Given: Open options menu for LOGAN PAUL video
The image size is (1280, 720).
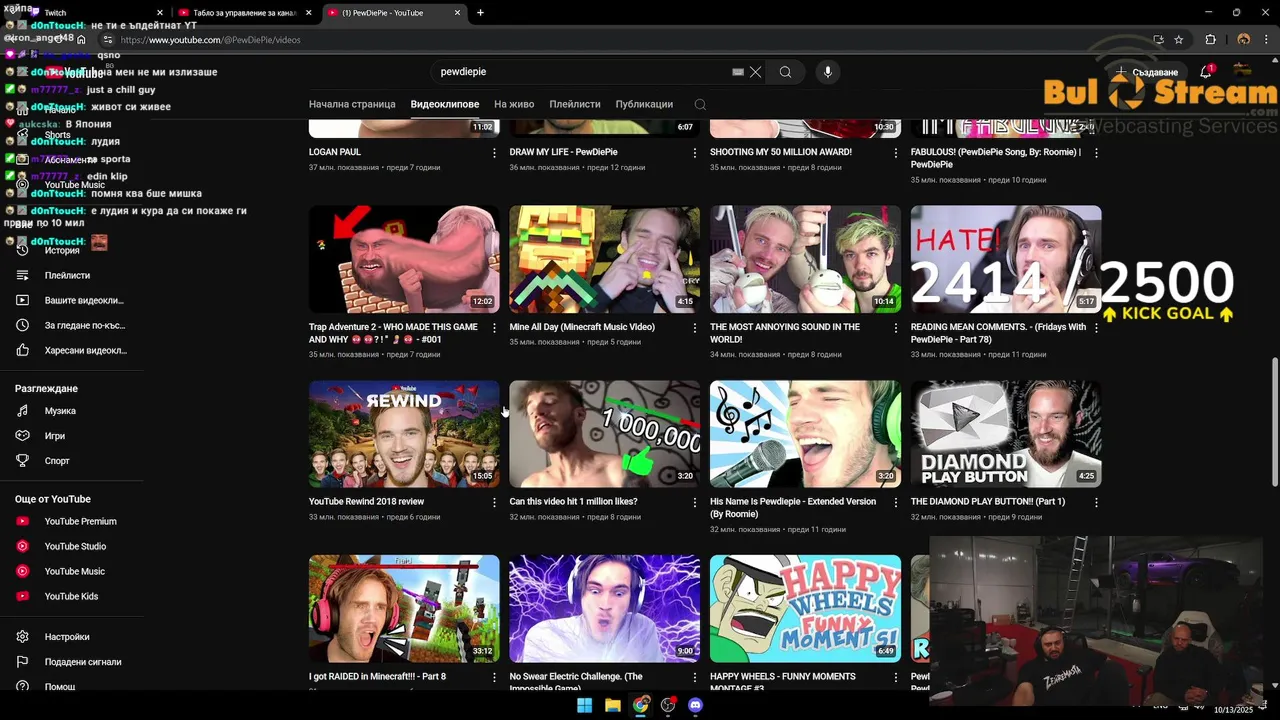Looking at the screenshot, I should pos(494,153).
